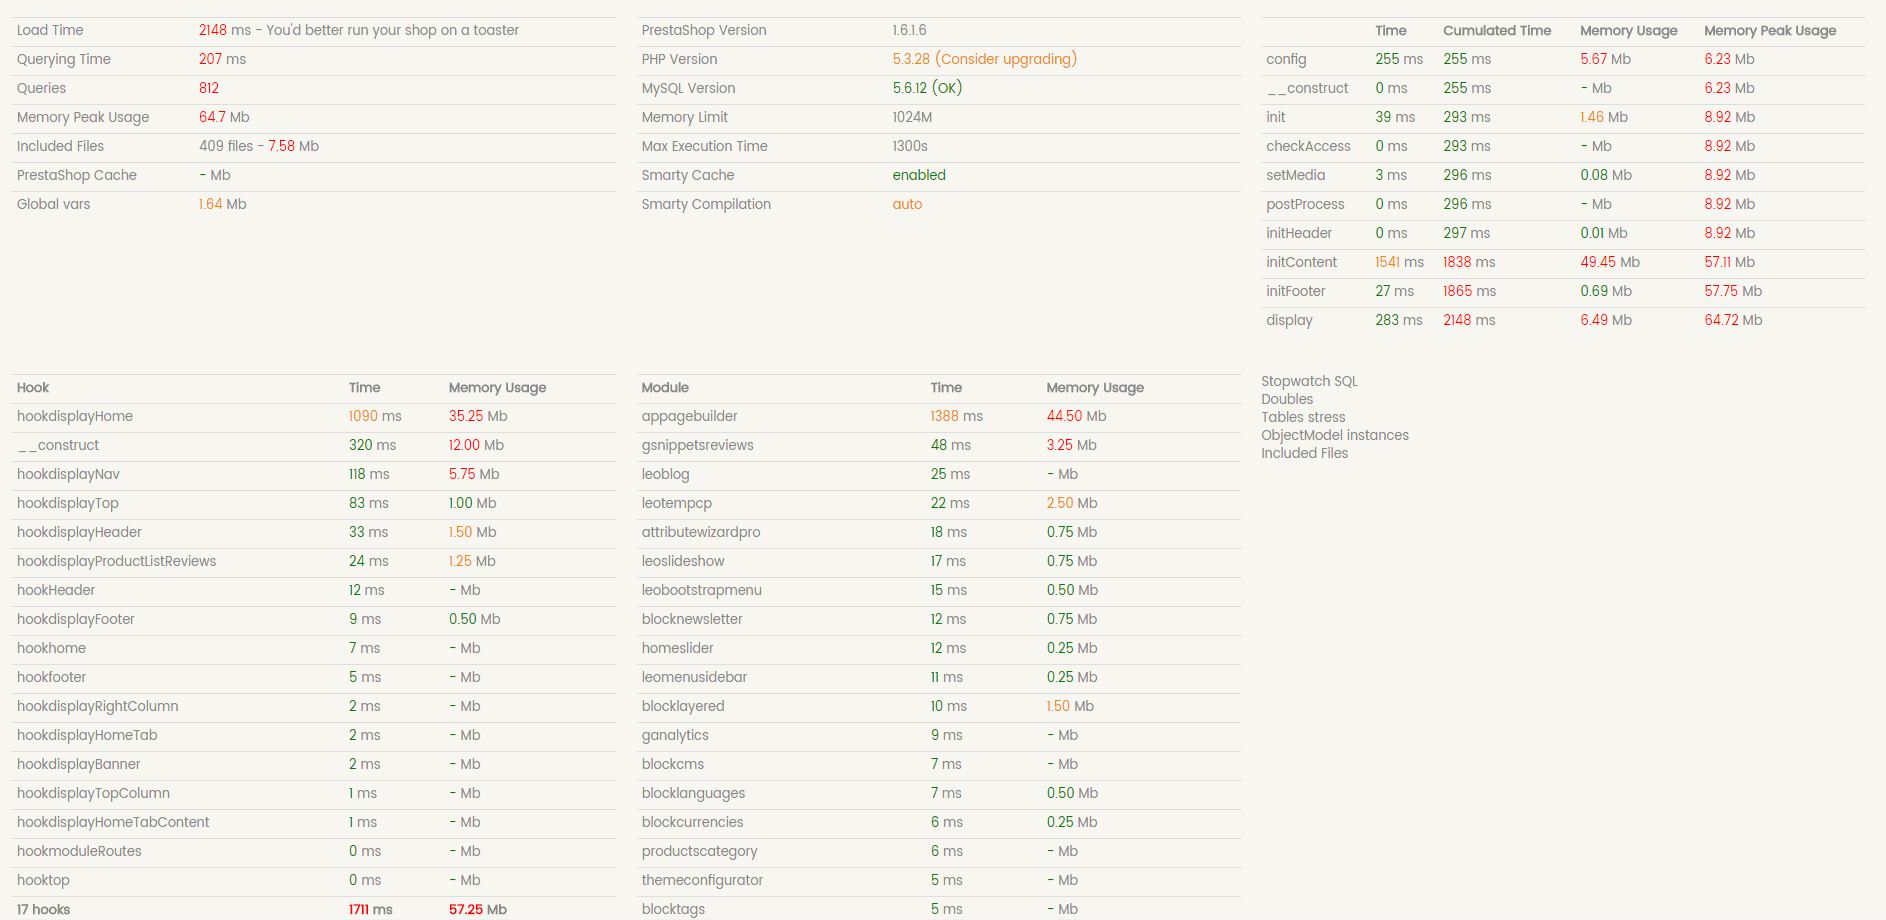1886x920 pixels.
Task: Click the Cumulated Time column header
Action: [1496, 30]
